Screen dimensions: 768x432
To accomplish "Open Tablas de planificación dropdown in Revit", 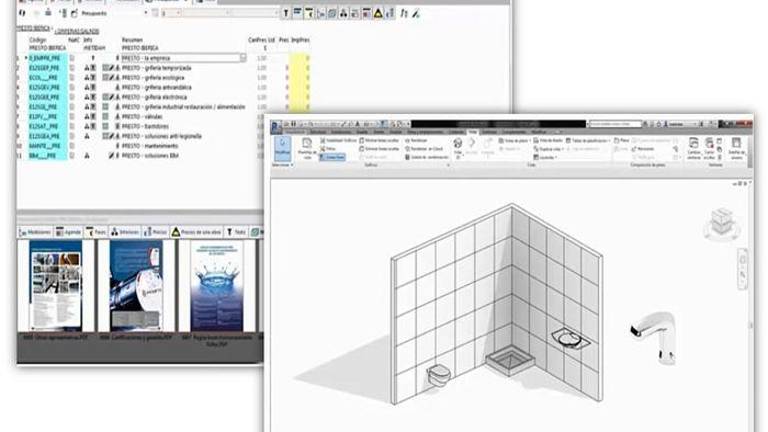I will click(x=588, y=141).
